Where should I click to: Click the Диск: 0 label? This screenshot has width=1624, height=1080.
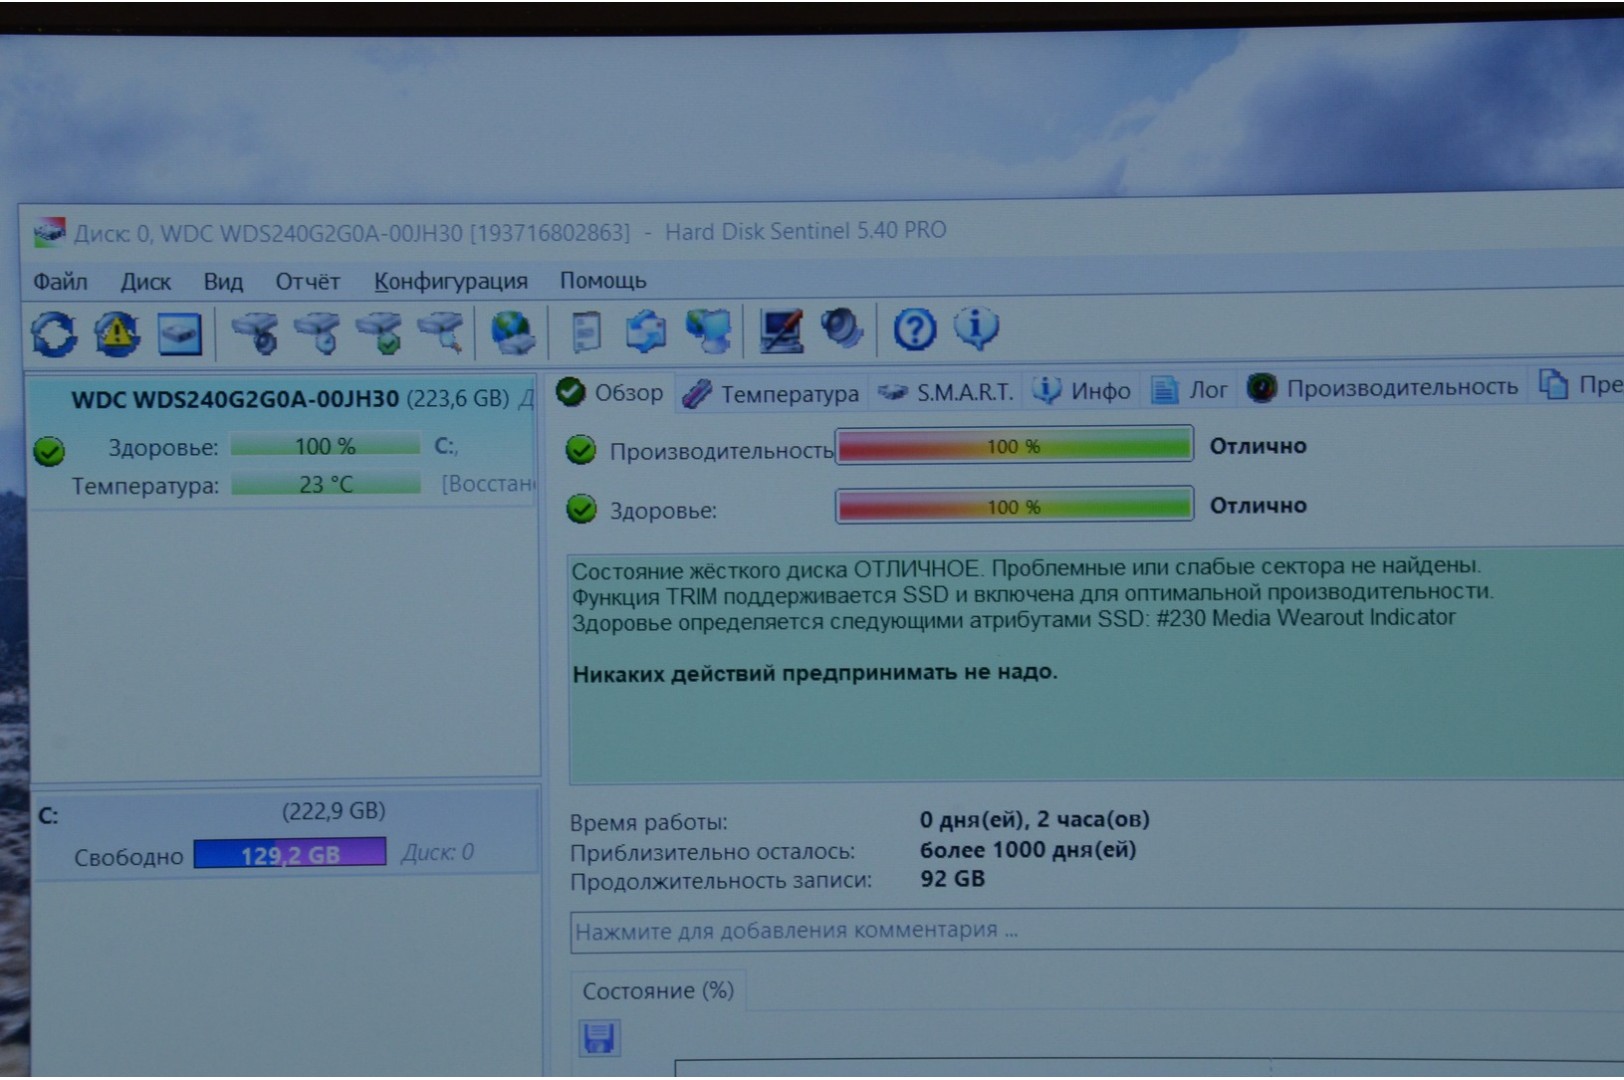[x=437, y=852]
